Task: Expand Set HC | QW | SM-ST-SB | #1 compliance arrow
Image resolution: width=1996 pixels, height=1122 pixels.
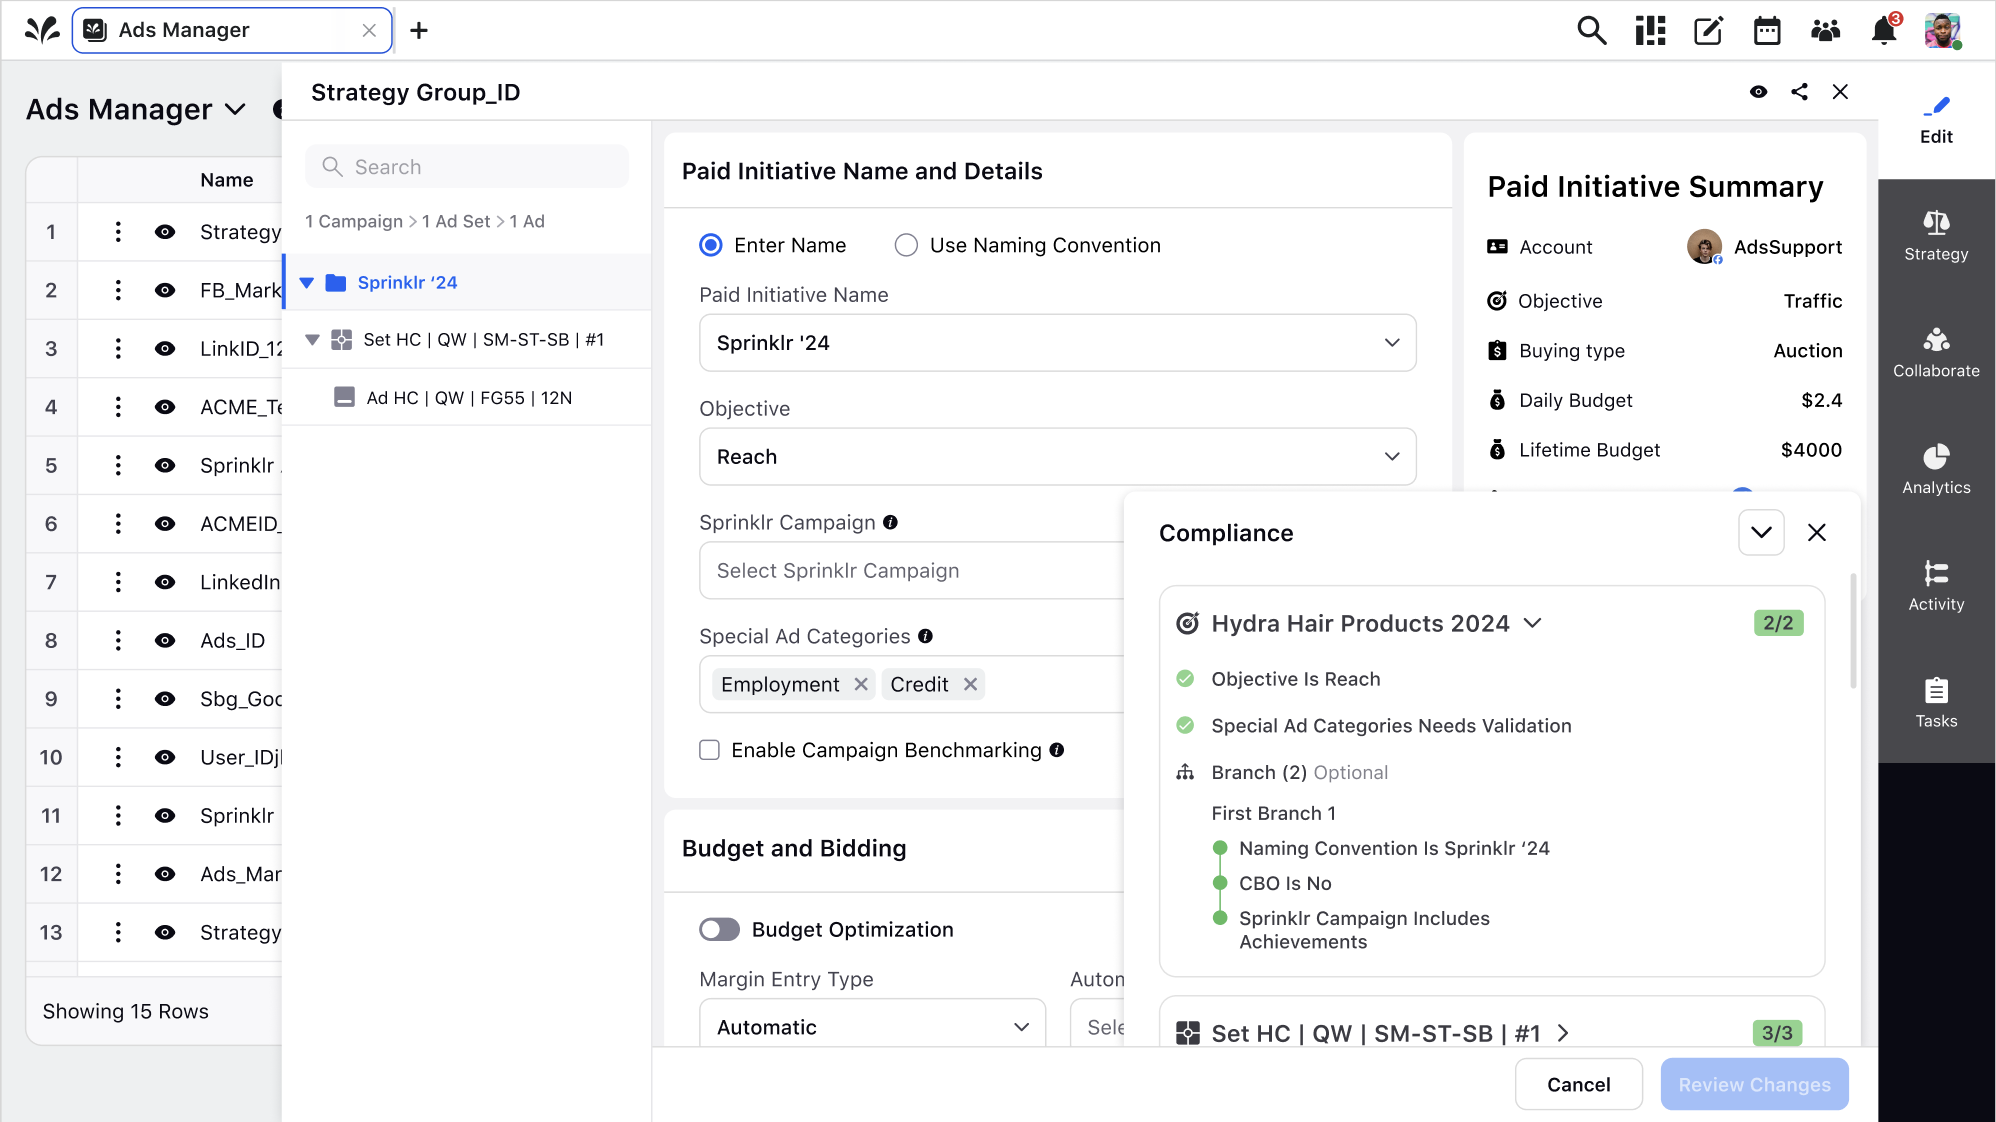Action: 1563,1033
